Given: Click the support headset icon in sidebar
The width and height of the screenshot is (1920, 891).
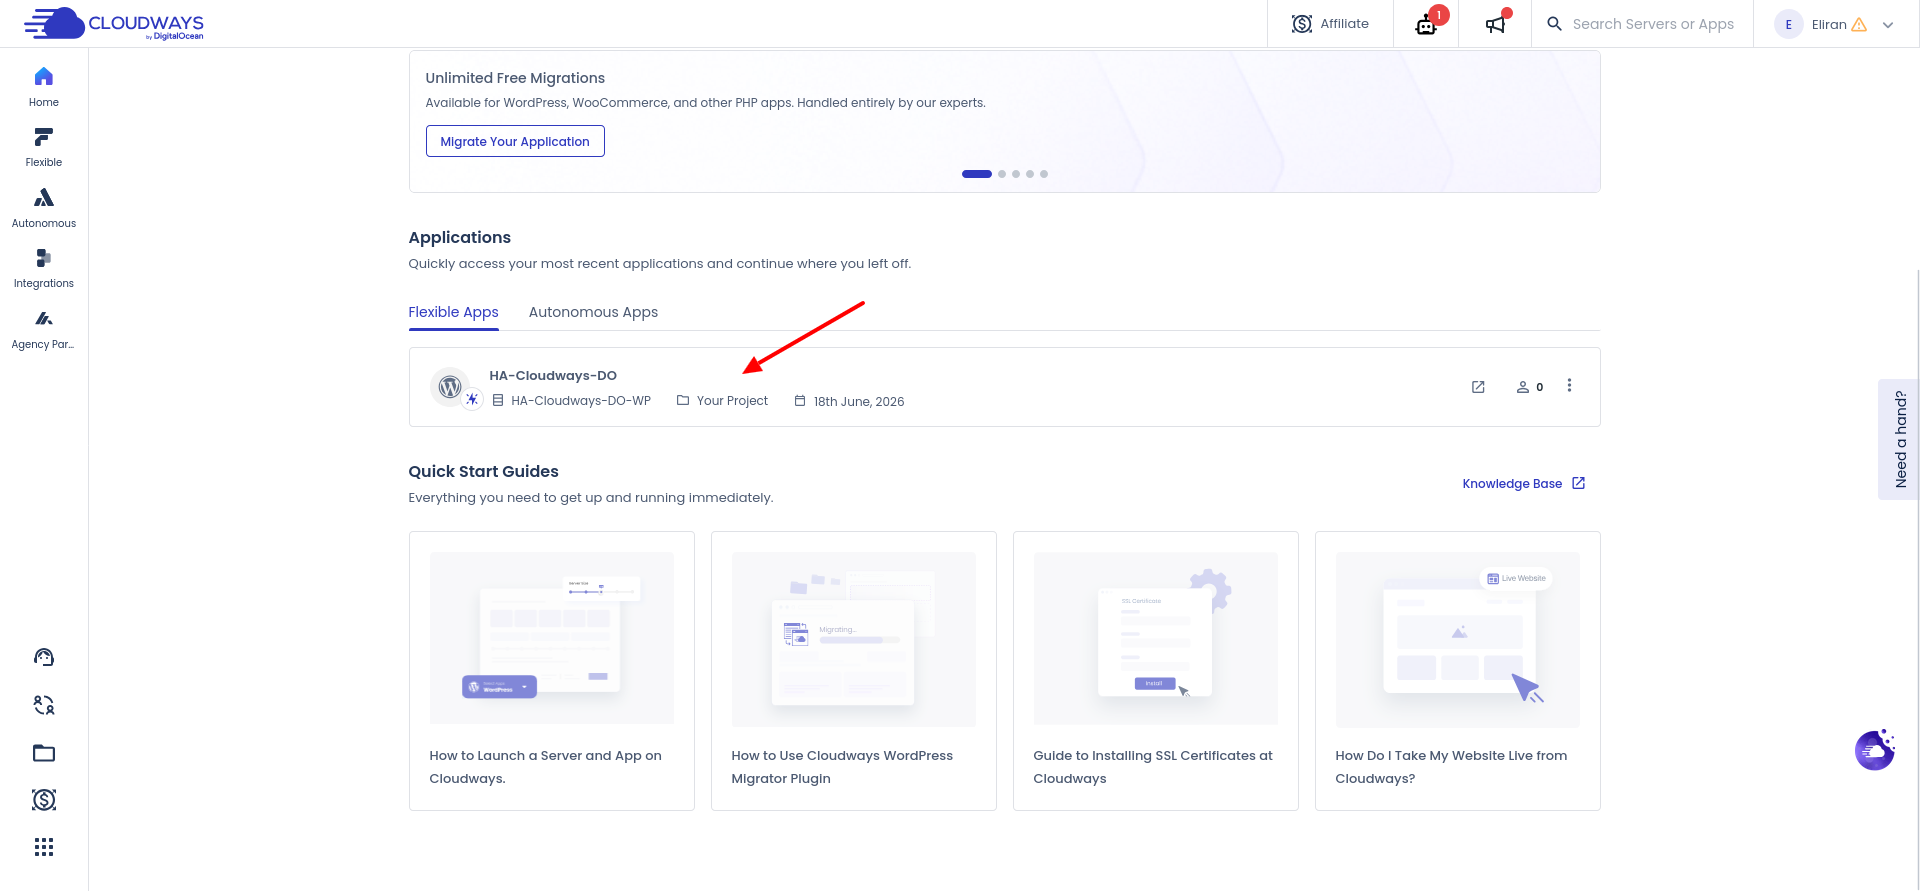Looking at the screenshot, I should pos(44,657).
